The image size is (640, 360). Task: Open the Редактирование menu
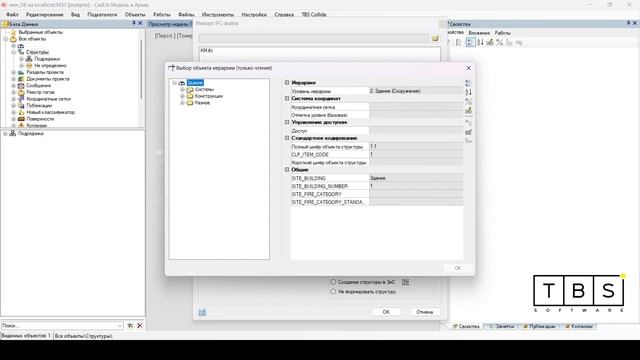click(44, 14)
